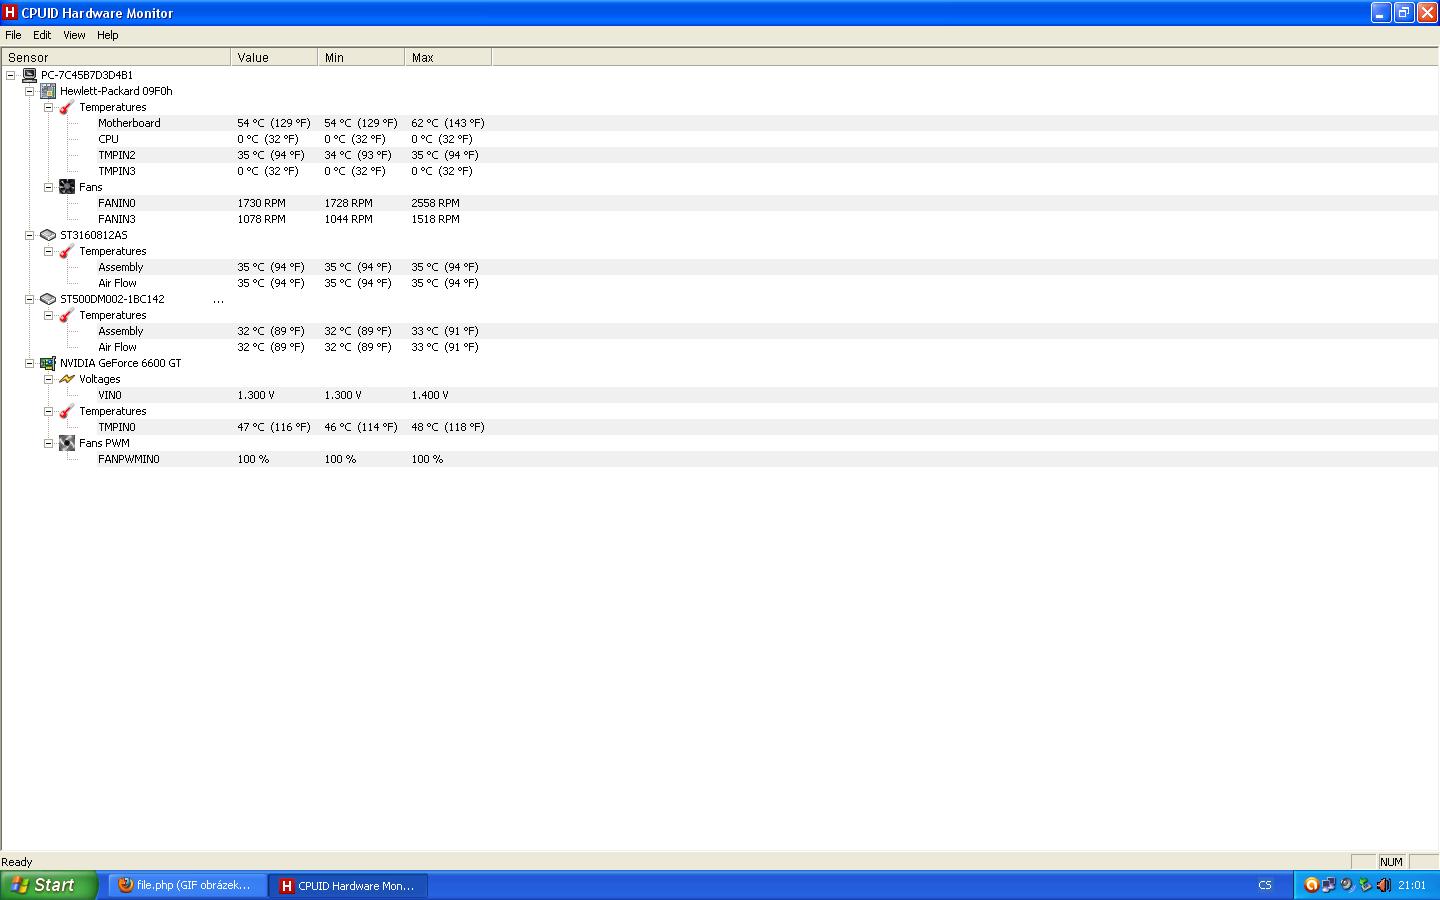Collapse the ST500DM002-1BC142 drive node
Viewport: 1440px width, 900px height.
pyautogui.click(x=29, y=299)
